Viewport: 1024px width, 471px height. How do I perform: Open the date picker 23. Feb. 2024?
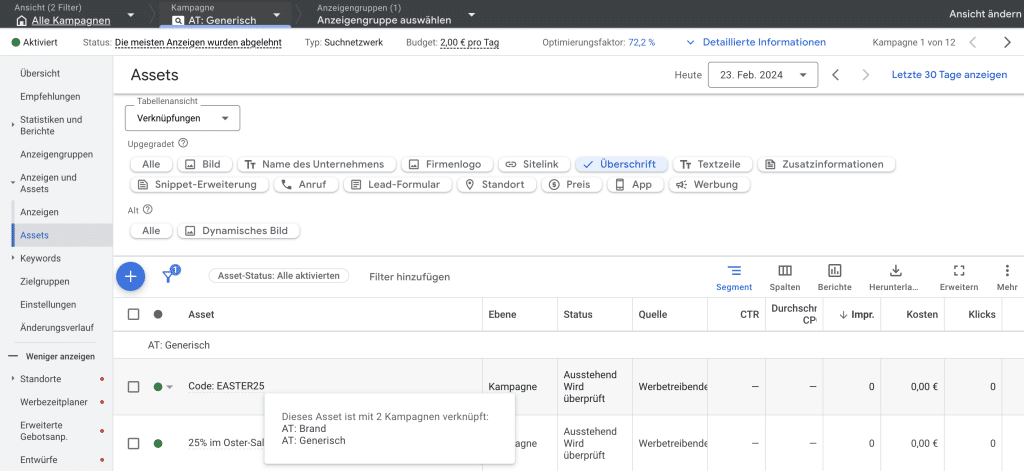click(x=763, y=74)
